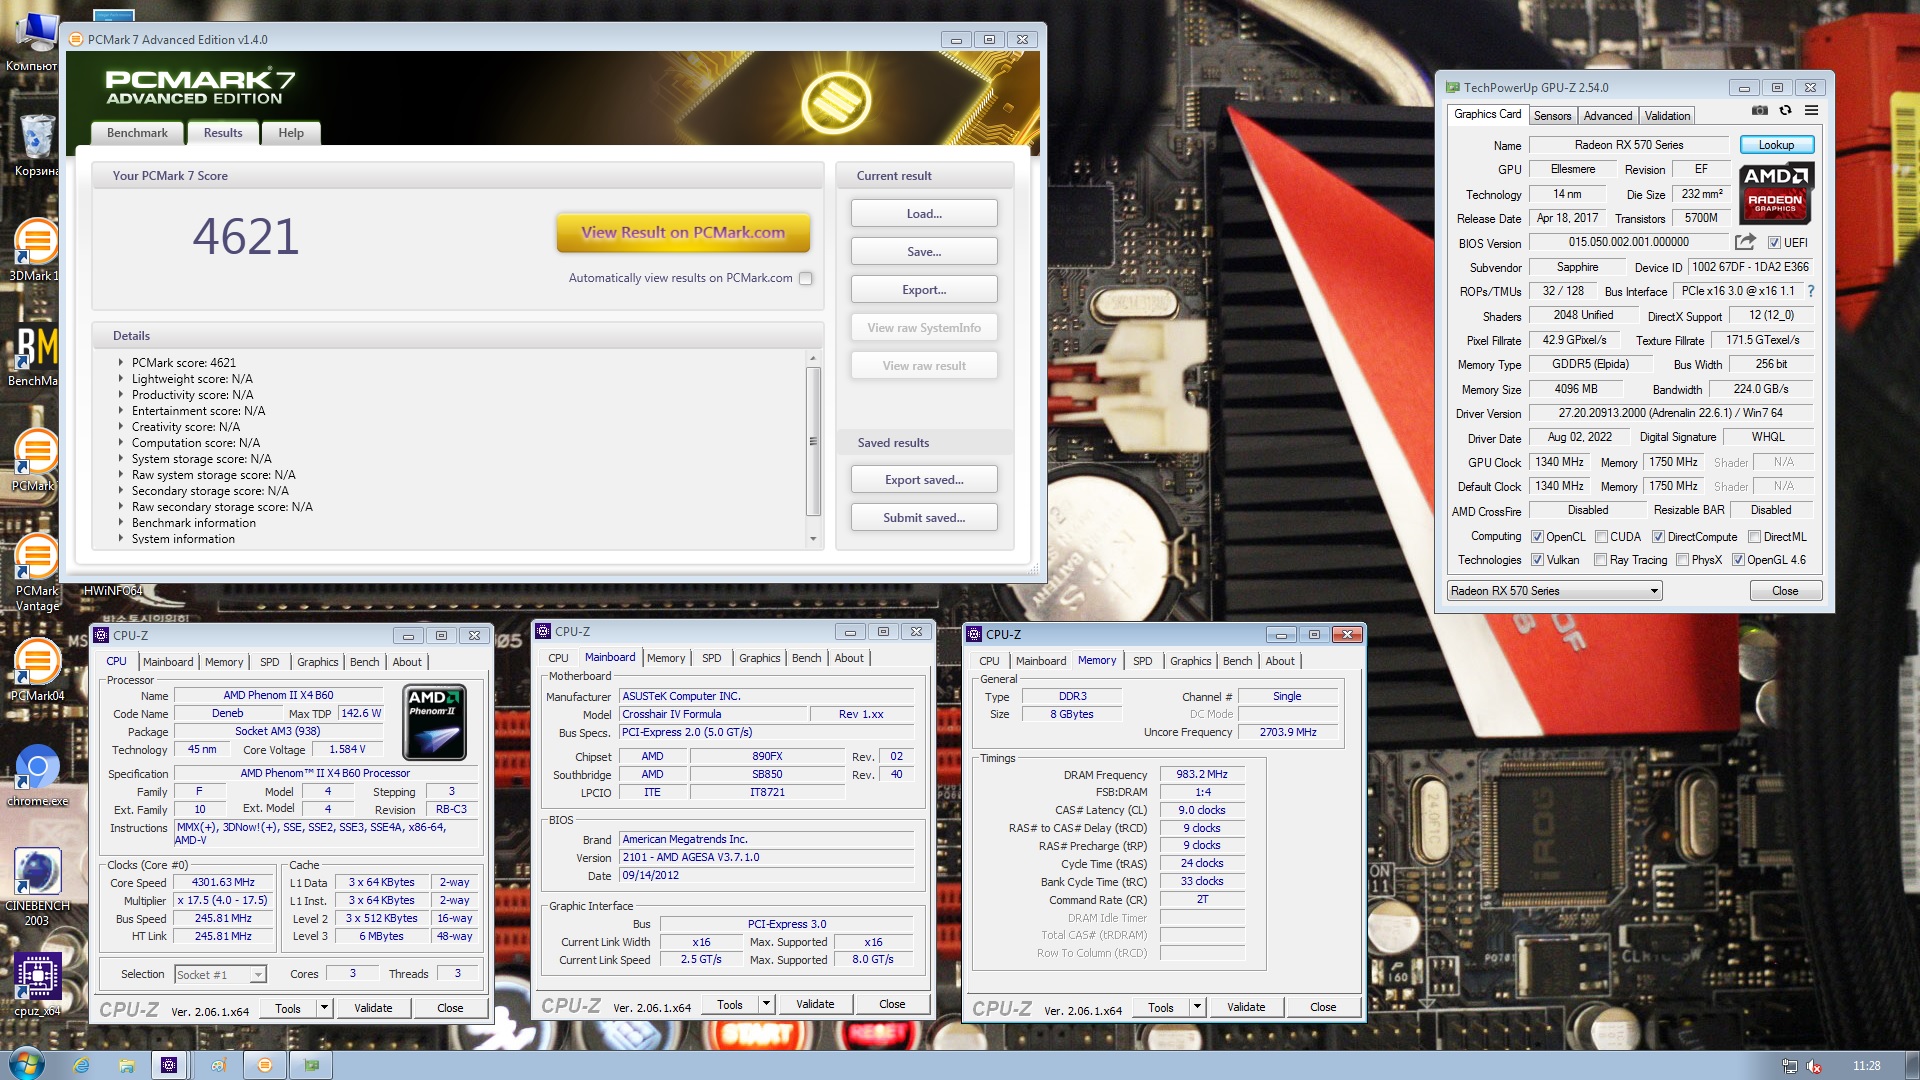Open the Windows Start menu orb
Image resolution: width=1920 pixels, height=1080 pixels.
pyautogui.click(x=26, y=1064)
